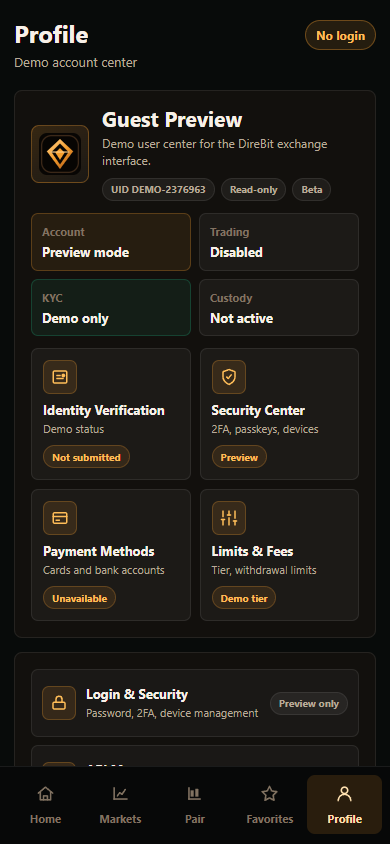This screenshot has width=390, height=844.
Task: Click the Security Center shield icon
Action: point(229,377)
